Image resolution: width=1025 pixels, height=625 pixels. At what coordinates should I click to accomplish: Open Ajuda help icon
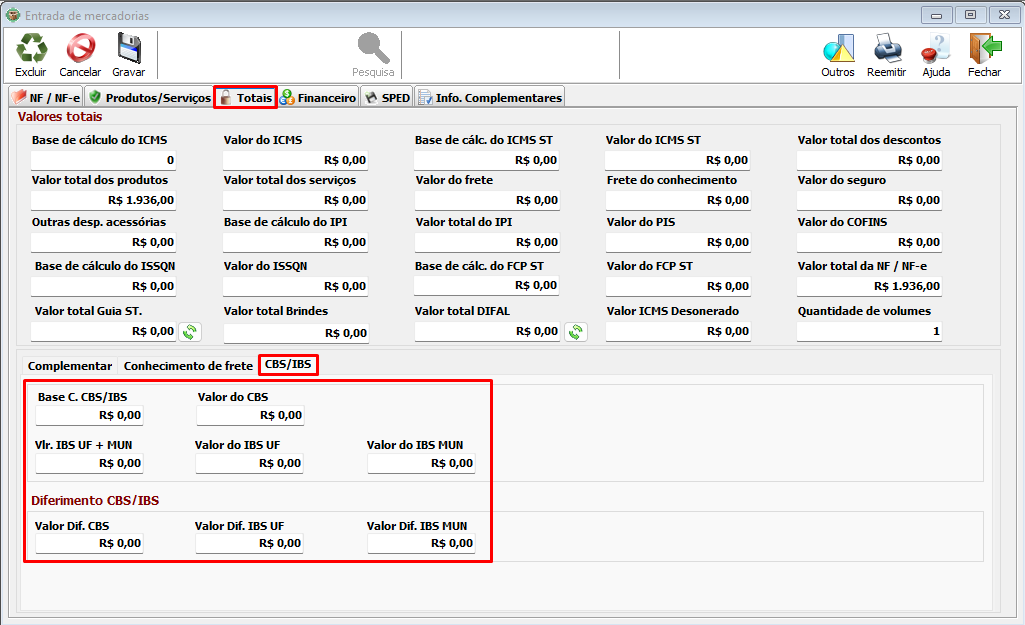[936, 49]
